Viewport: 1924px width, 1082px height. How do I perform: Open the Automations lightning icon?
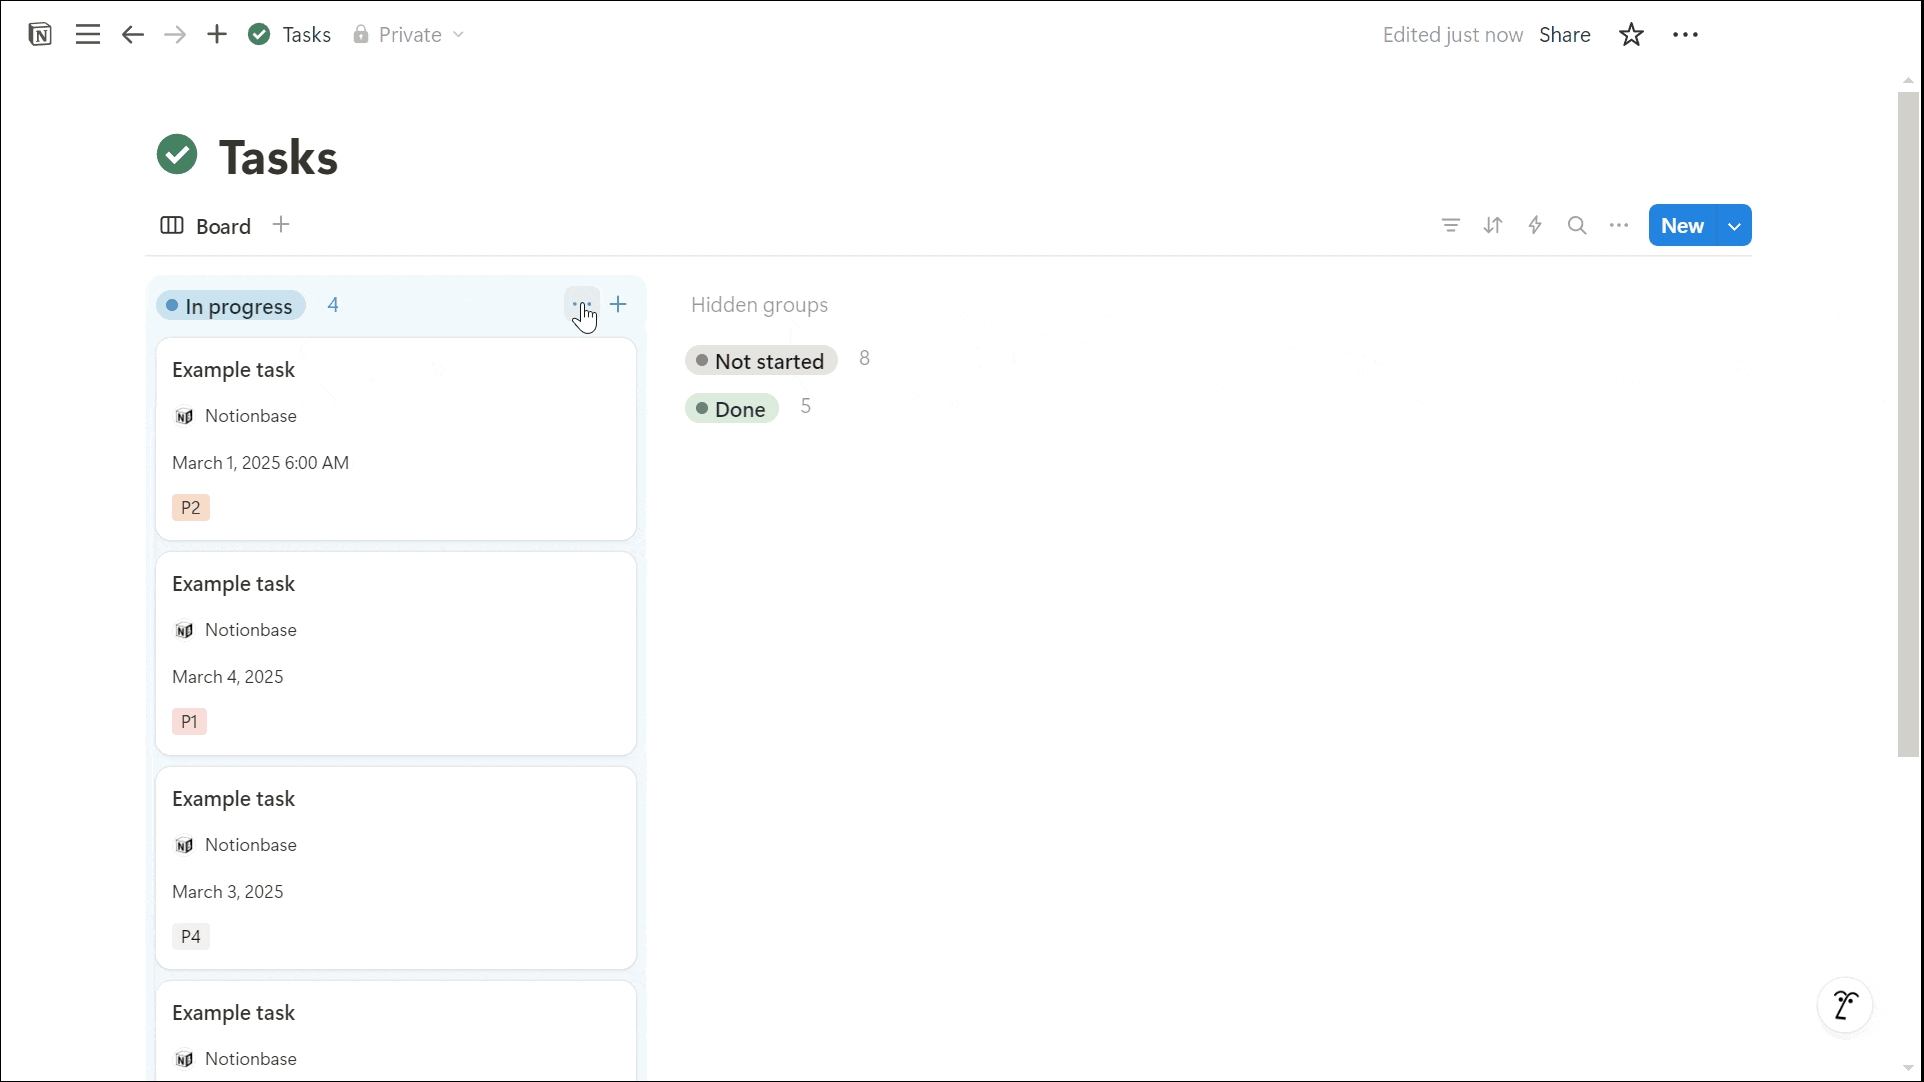click(x=1535, y=226)
